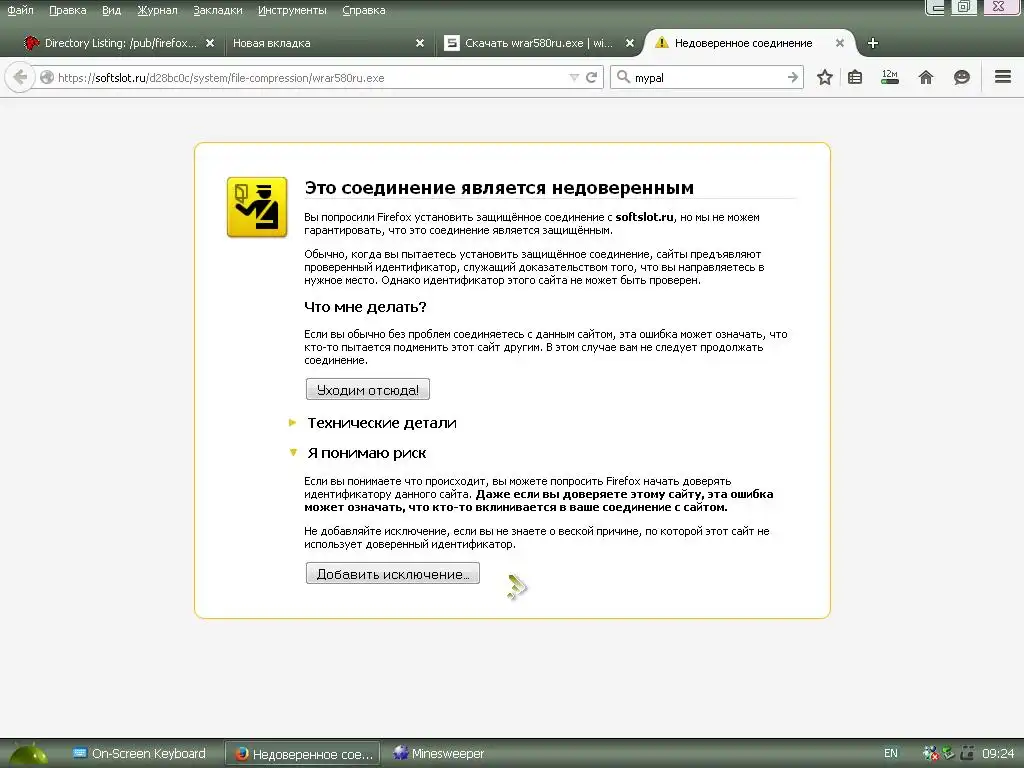Click the heading Это соединение является недоверенным
The height and width of the screenshot is (768, 1024).
tap(499, 188)
